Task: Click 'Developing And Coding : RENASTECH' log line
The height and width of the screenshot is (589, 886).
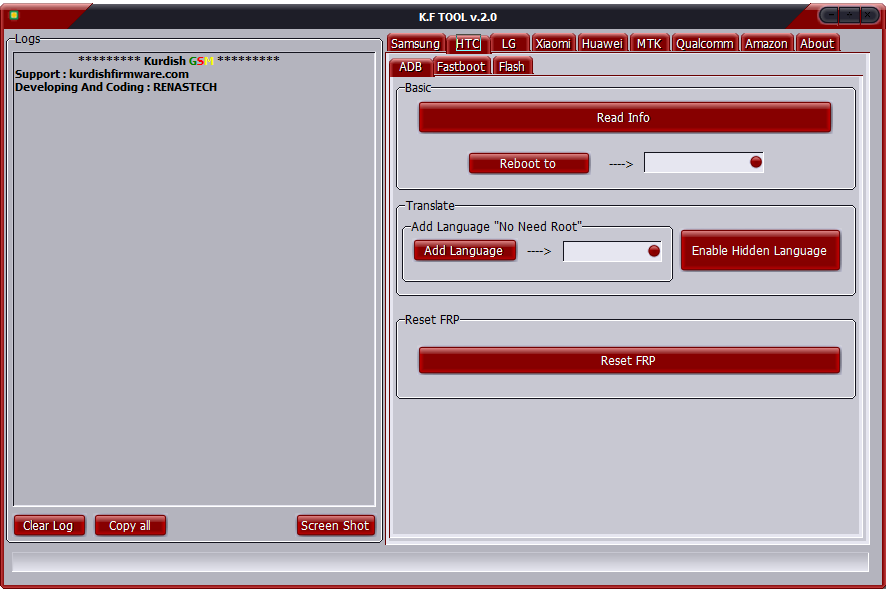Action: tap(116, 87)
